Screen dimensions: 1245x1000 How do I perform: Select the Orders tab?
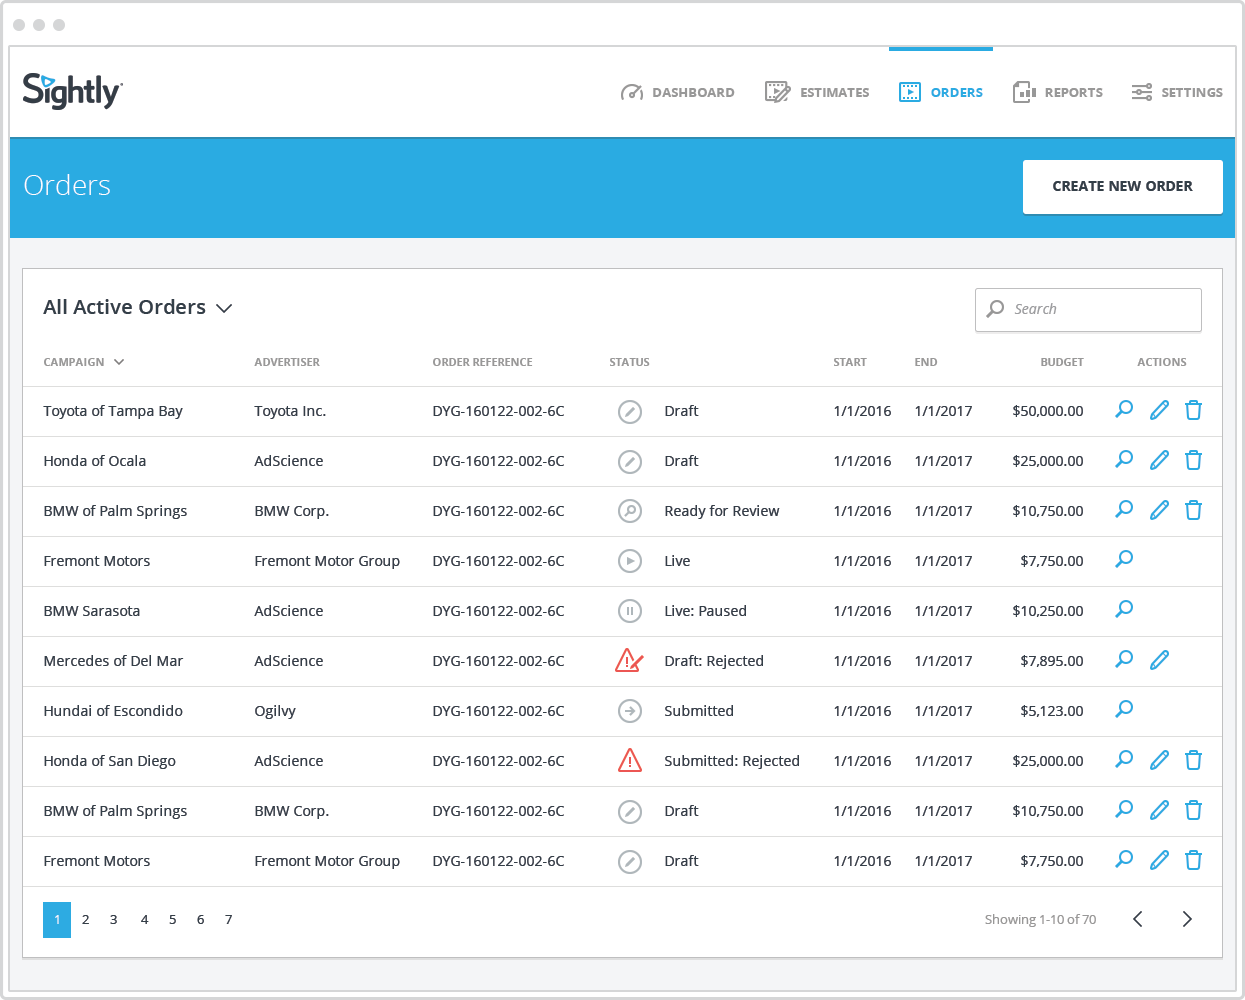[x=940, y=92]
